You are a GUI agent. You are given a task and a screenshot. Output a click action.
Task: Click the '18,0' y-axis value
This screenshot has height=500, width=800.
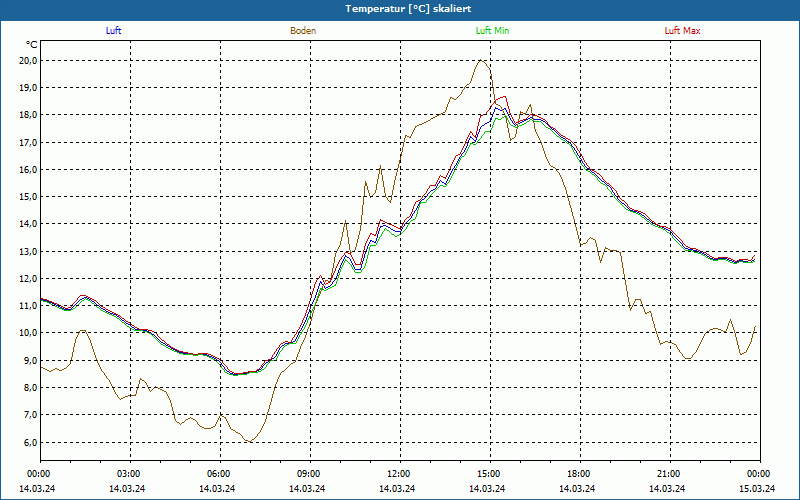(28, 115)
